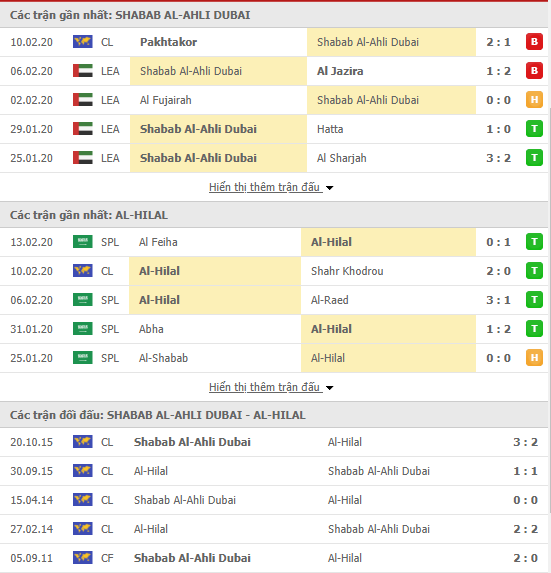Click UAE flag icon in Hatta row
Screen dimensions: 551x573
point(83,129)
